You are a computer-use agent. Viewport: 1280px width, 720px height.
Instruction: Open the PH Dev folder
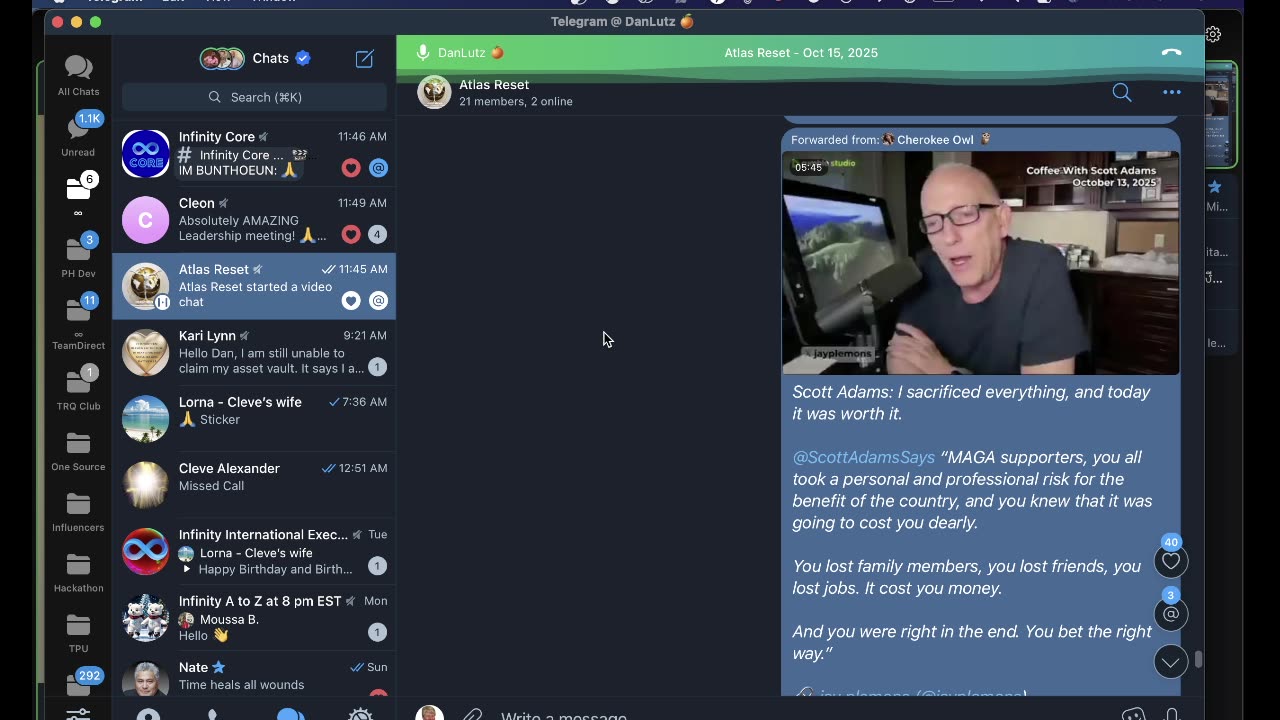coord(78,255)
